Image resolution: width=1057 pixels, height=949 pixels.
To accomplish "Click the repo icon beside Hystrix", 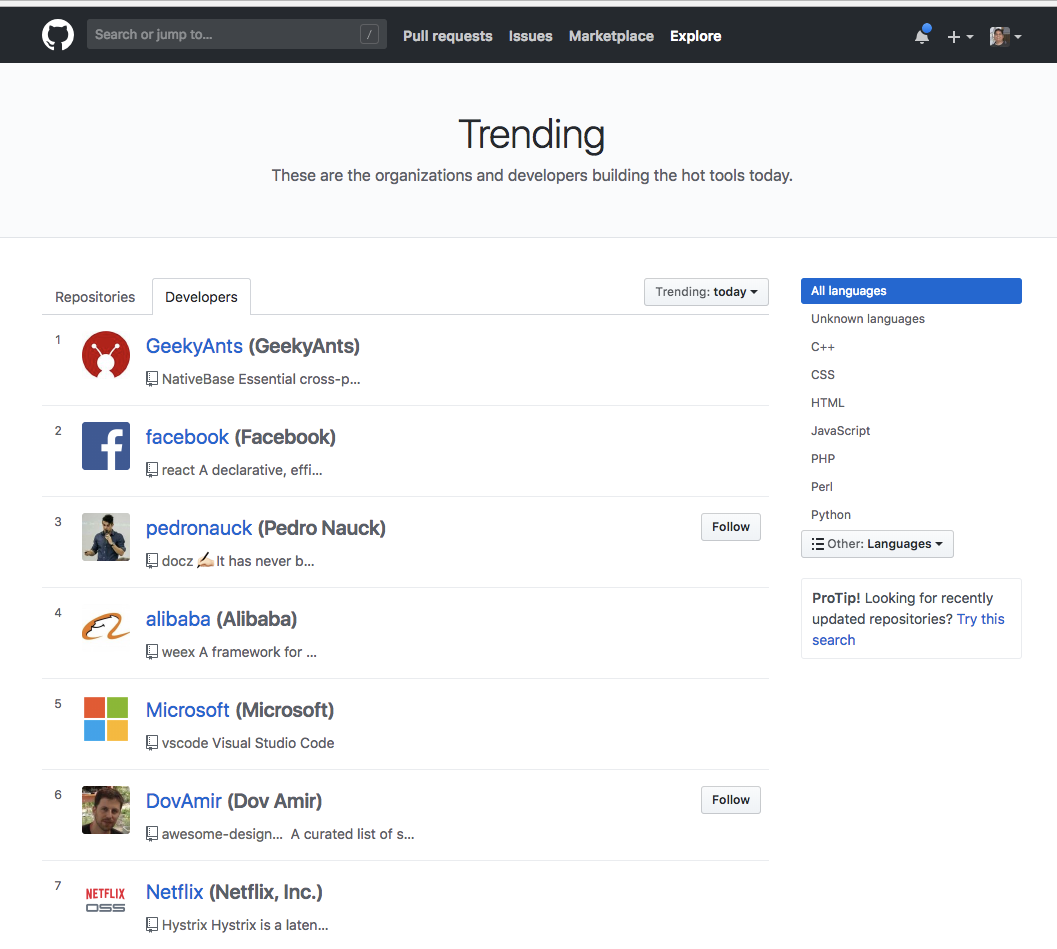I will pyautogui.click(x=152, y=925).
